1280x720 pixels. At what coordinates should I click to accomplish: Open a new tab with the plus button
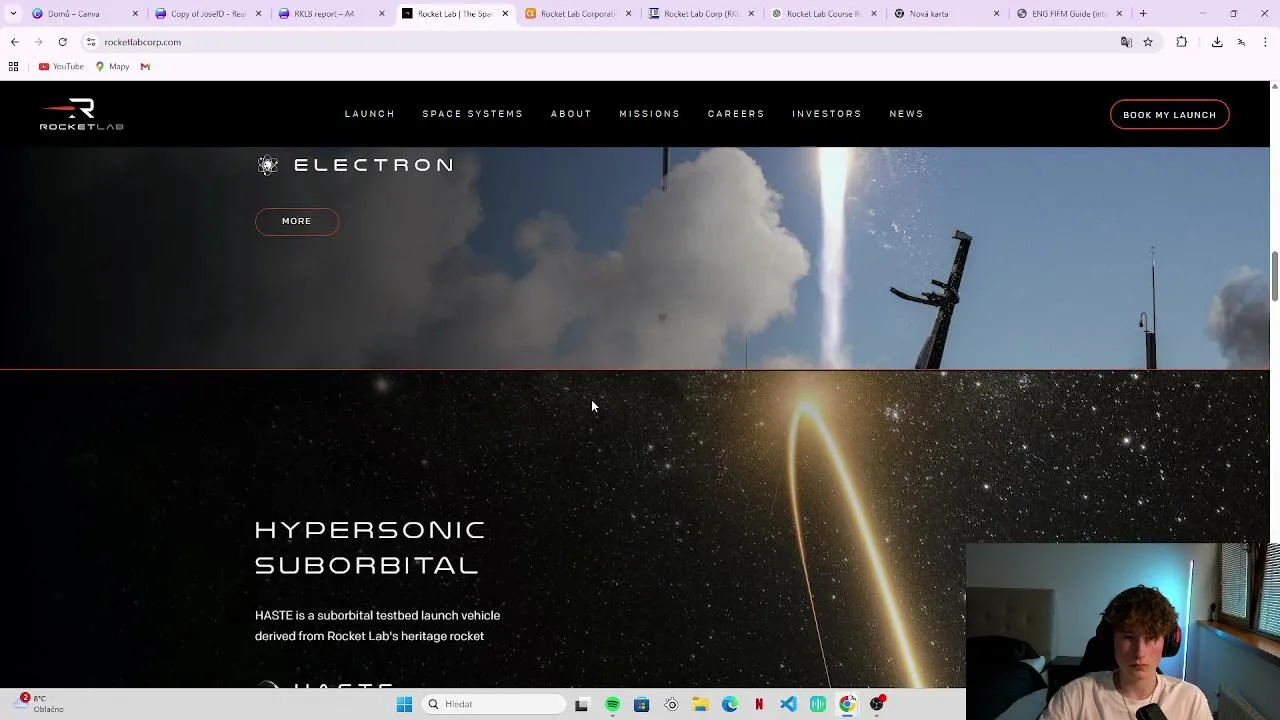click(1143, 14)
